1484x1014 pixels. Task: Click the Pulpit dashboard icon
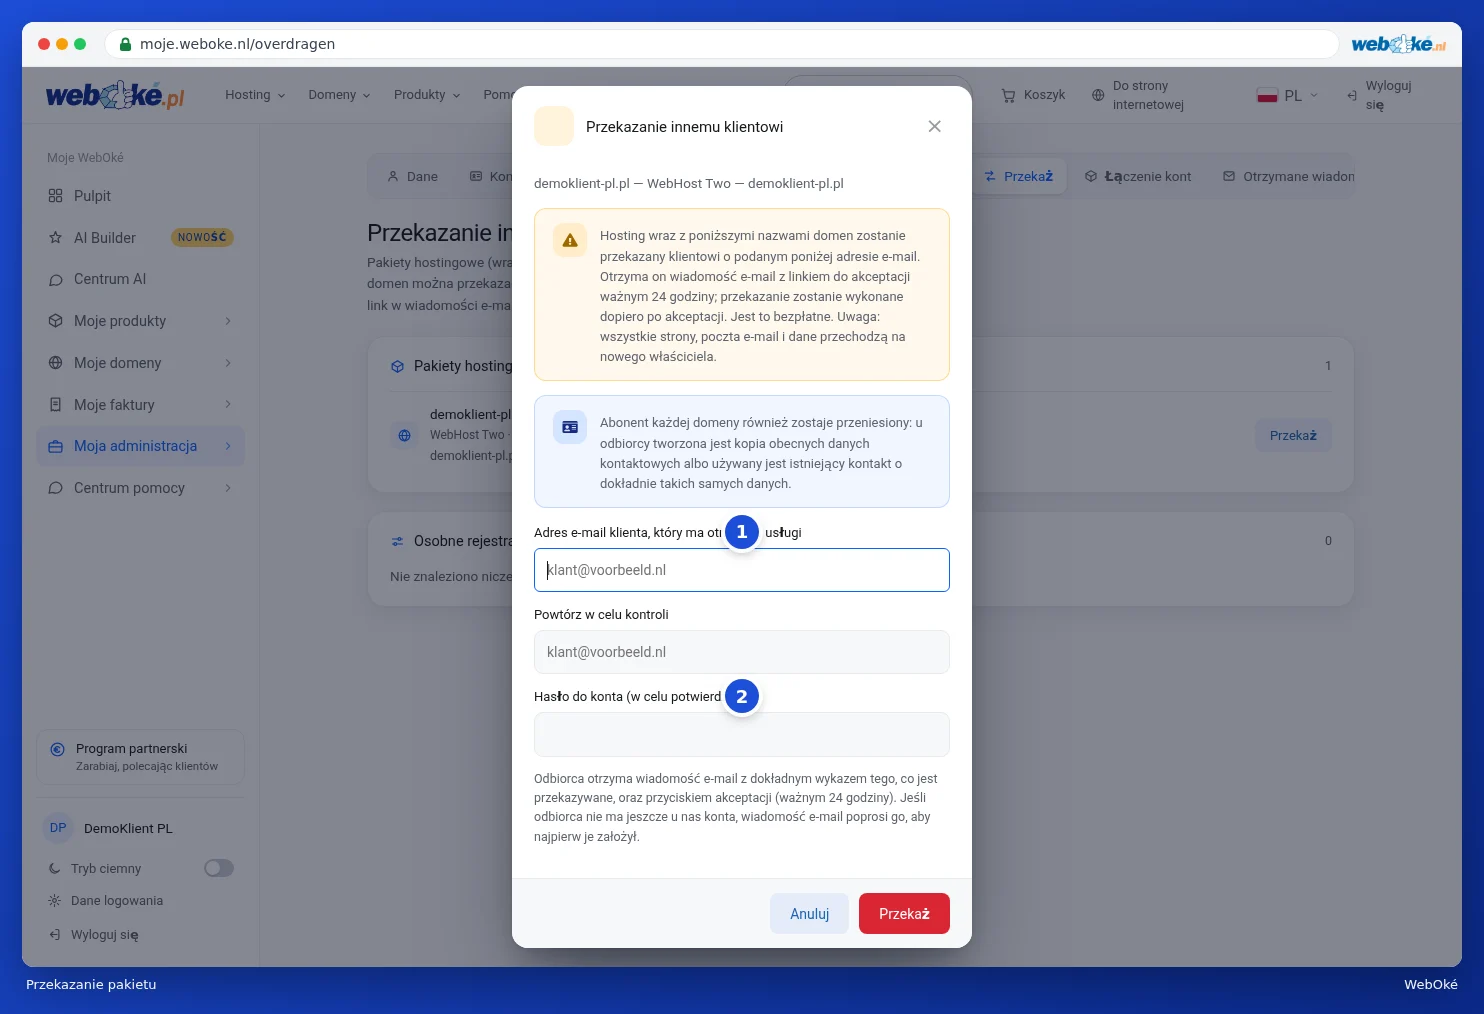click(55, 196)
